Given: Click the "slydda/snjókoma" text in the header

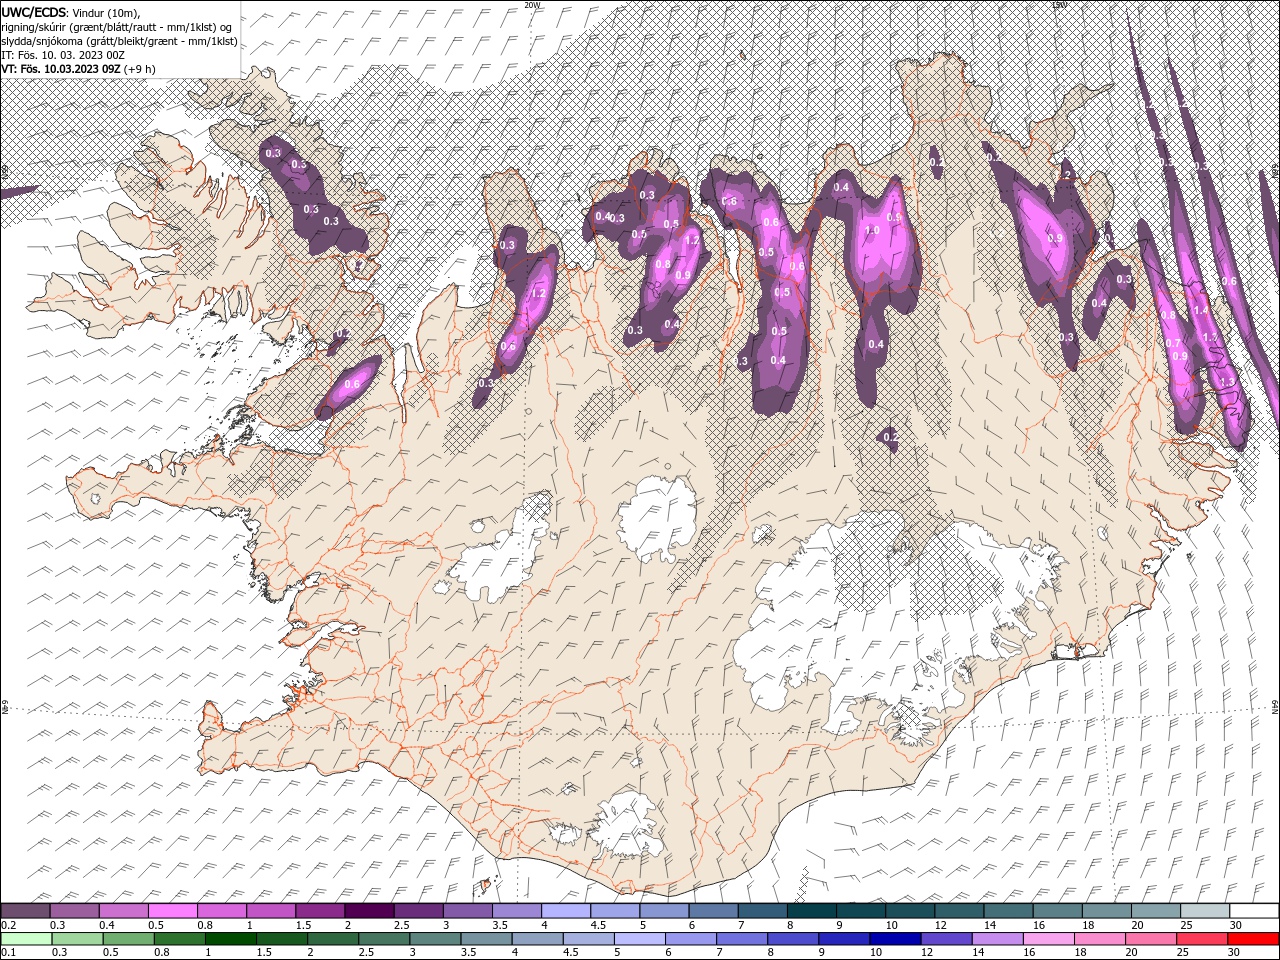Looking at the screenshot, I should pyautogui.click(x=43, y=41).
